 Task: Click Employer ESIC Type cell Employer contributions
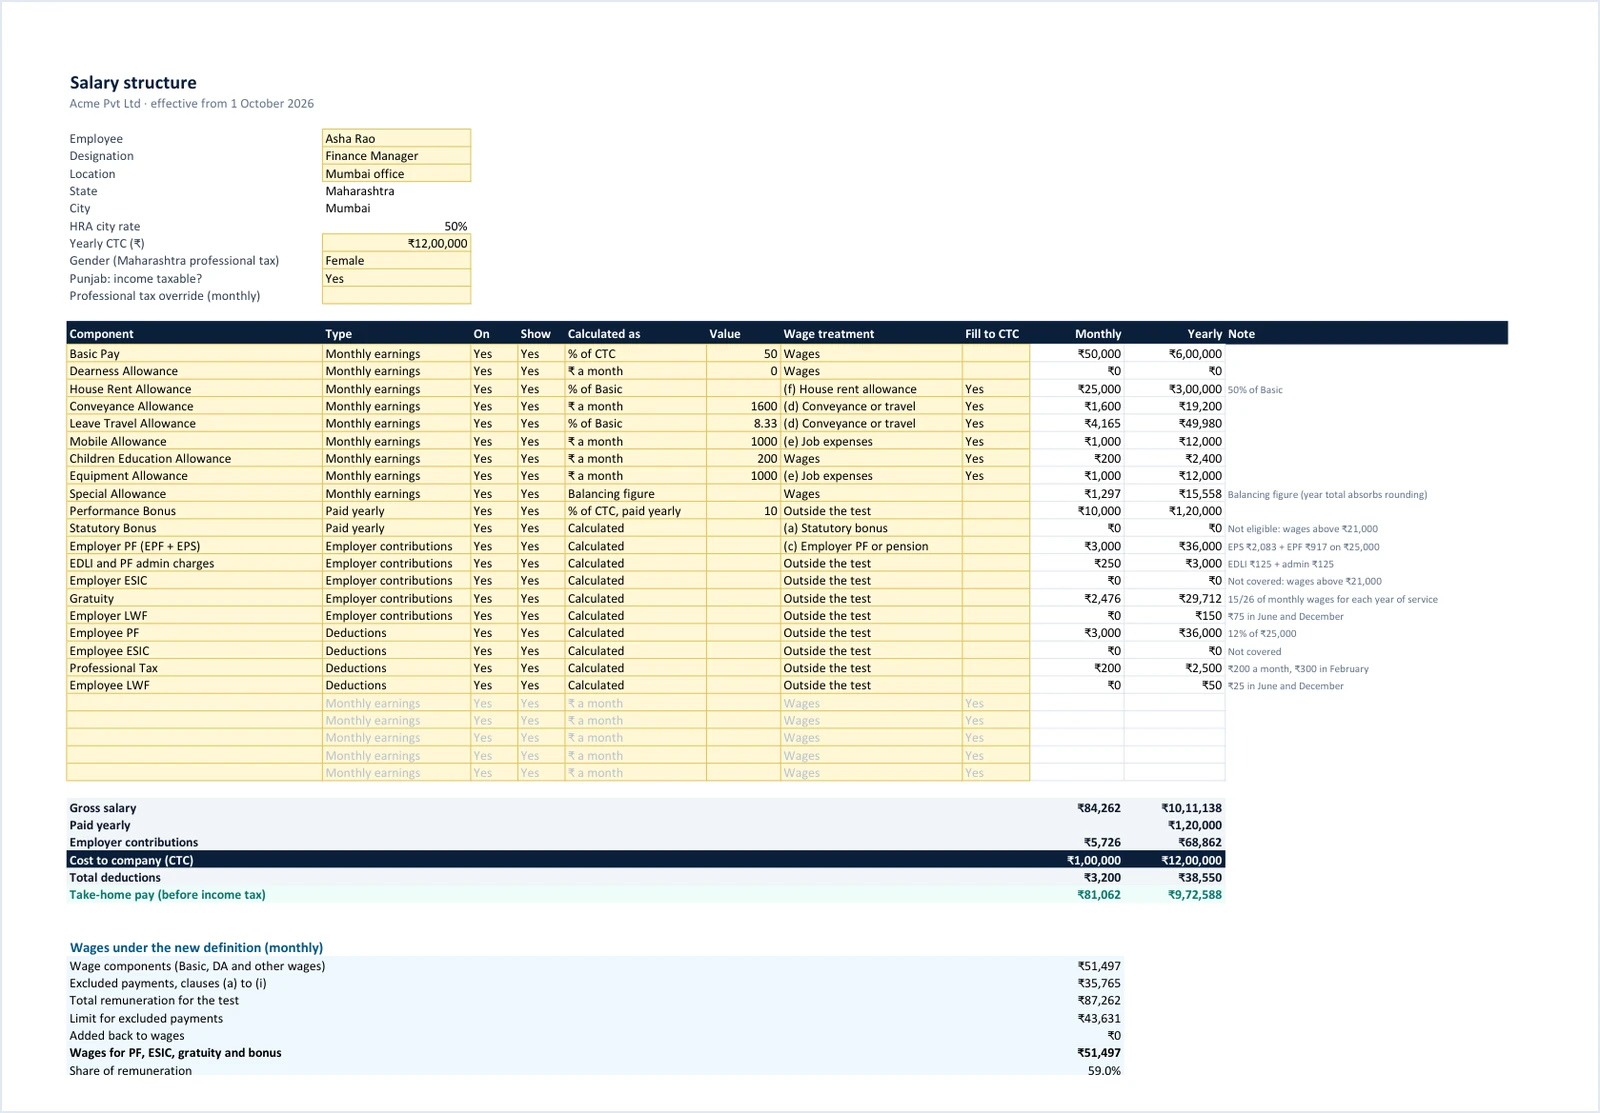[x=396, y=581]
